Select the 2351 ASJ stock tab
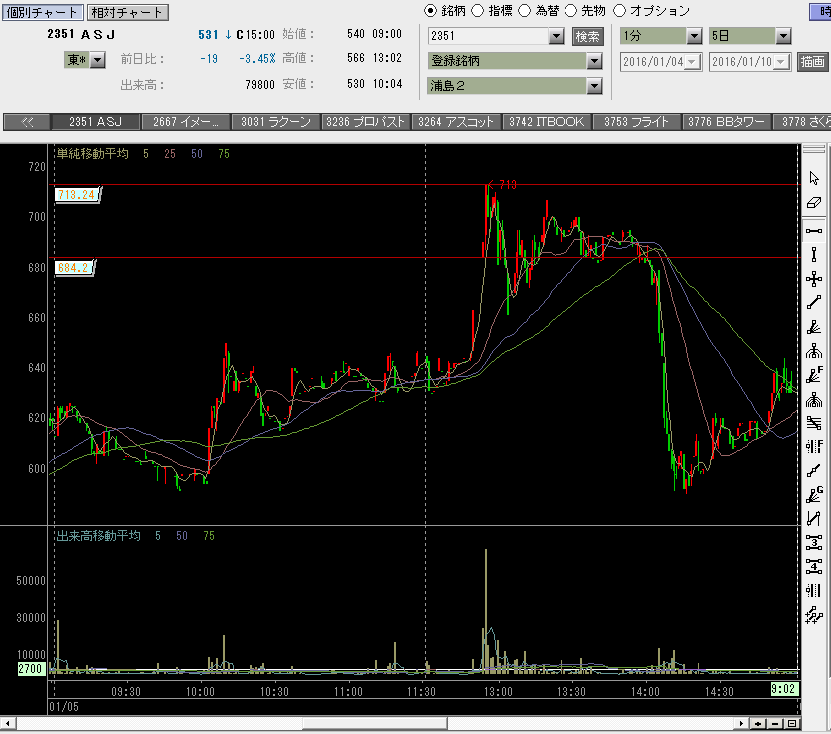 [95, 122]
